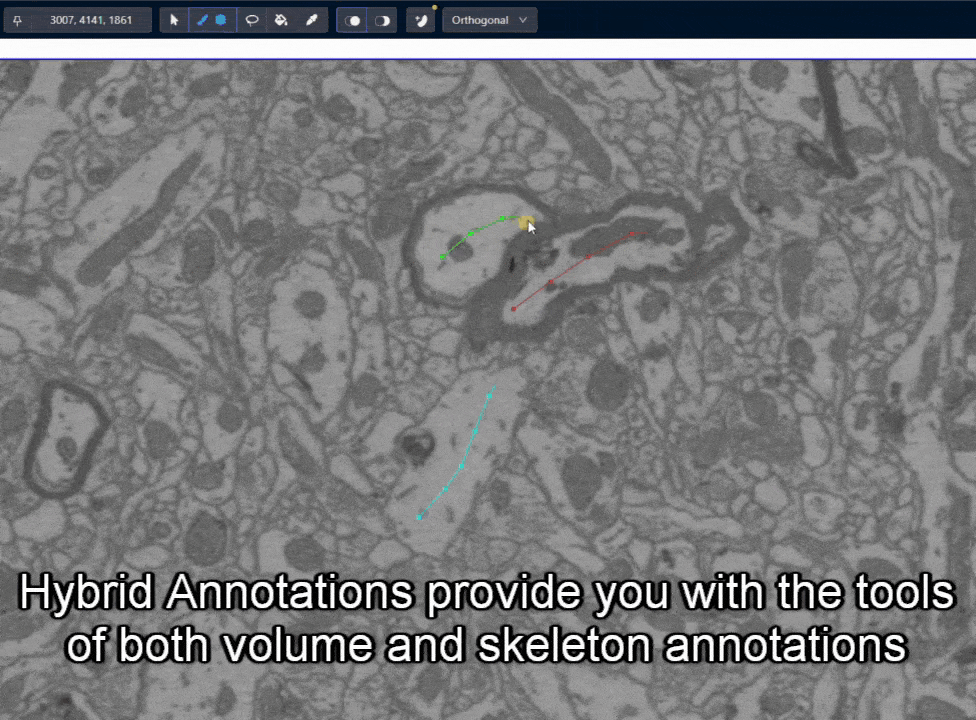976x720 pixels.
Task: Enable overwrite-everything mode toggle
Action: pyautogui.click(x=352, y=21)
